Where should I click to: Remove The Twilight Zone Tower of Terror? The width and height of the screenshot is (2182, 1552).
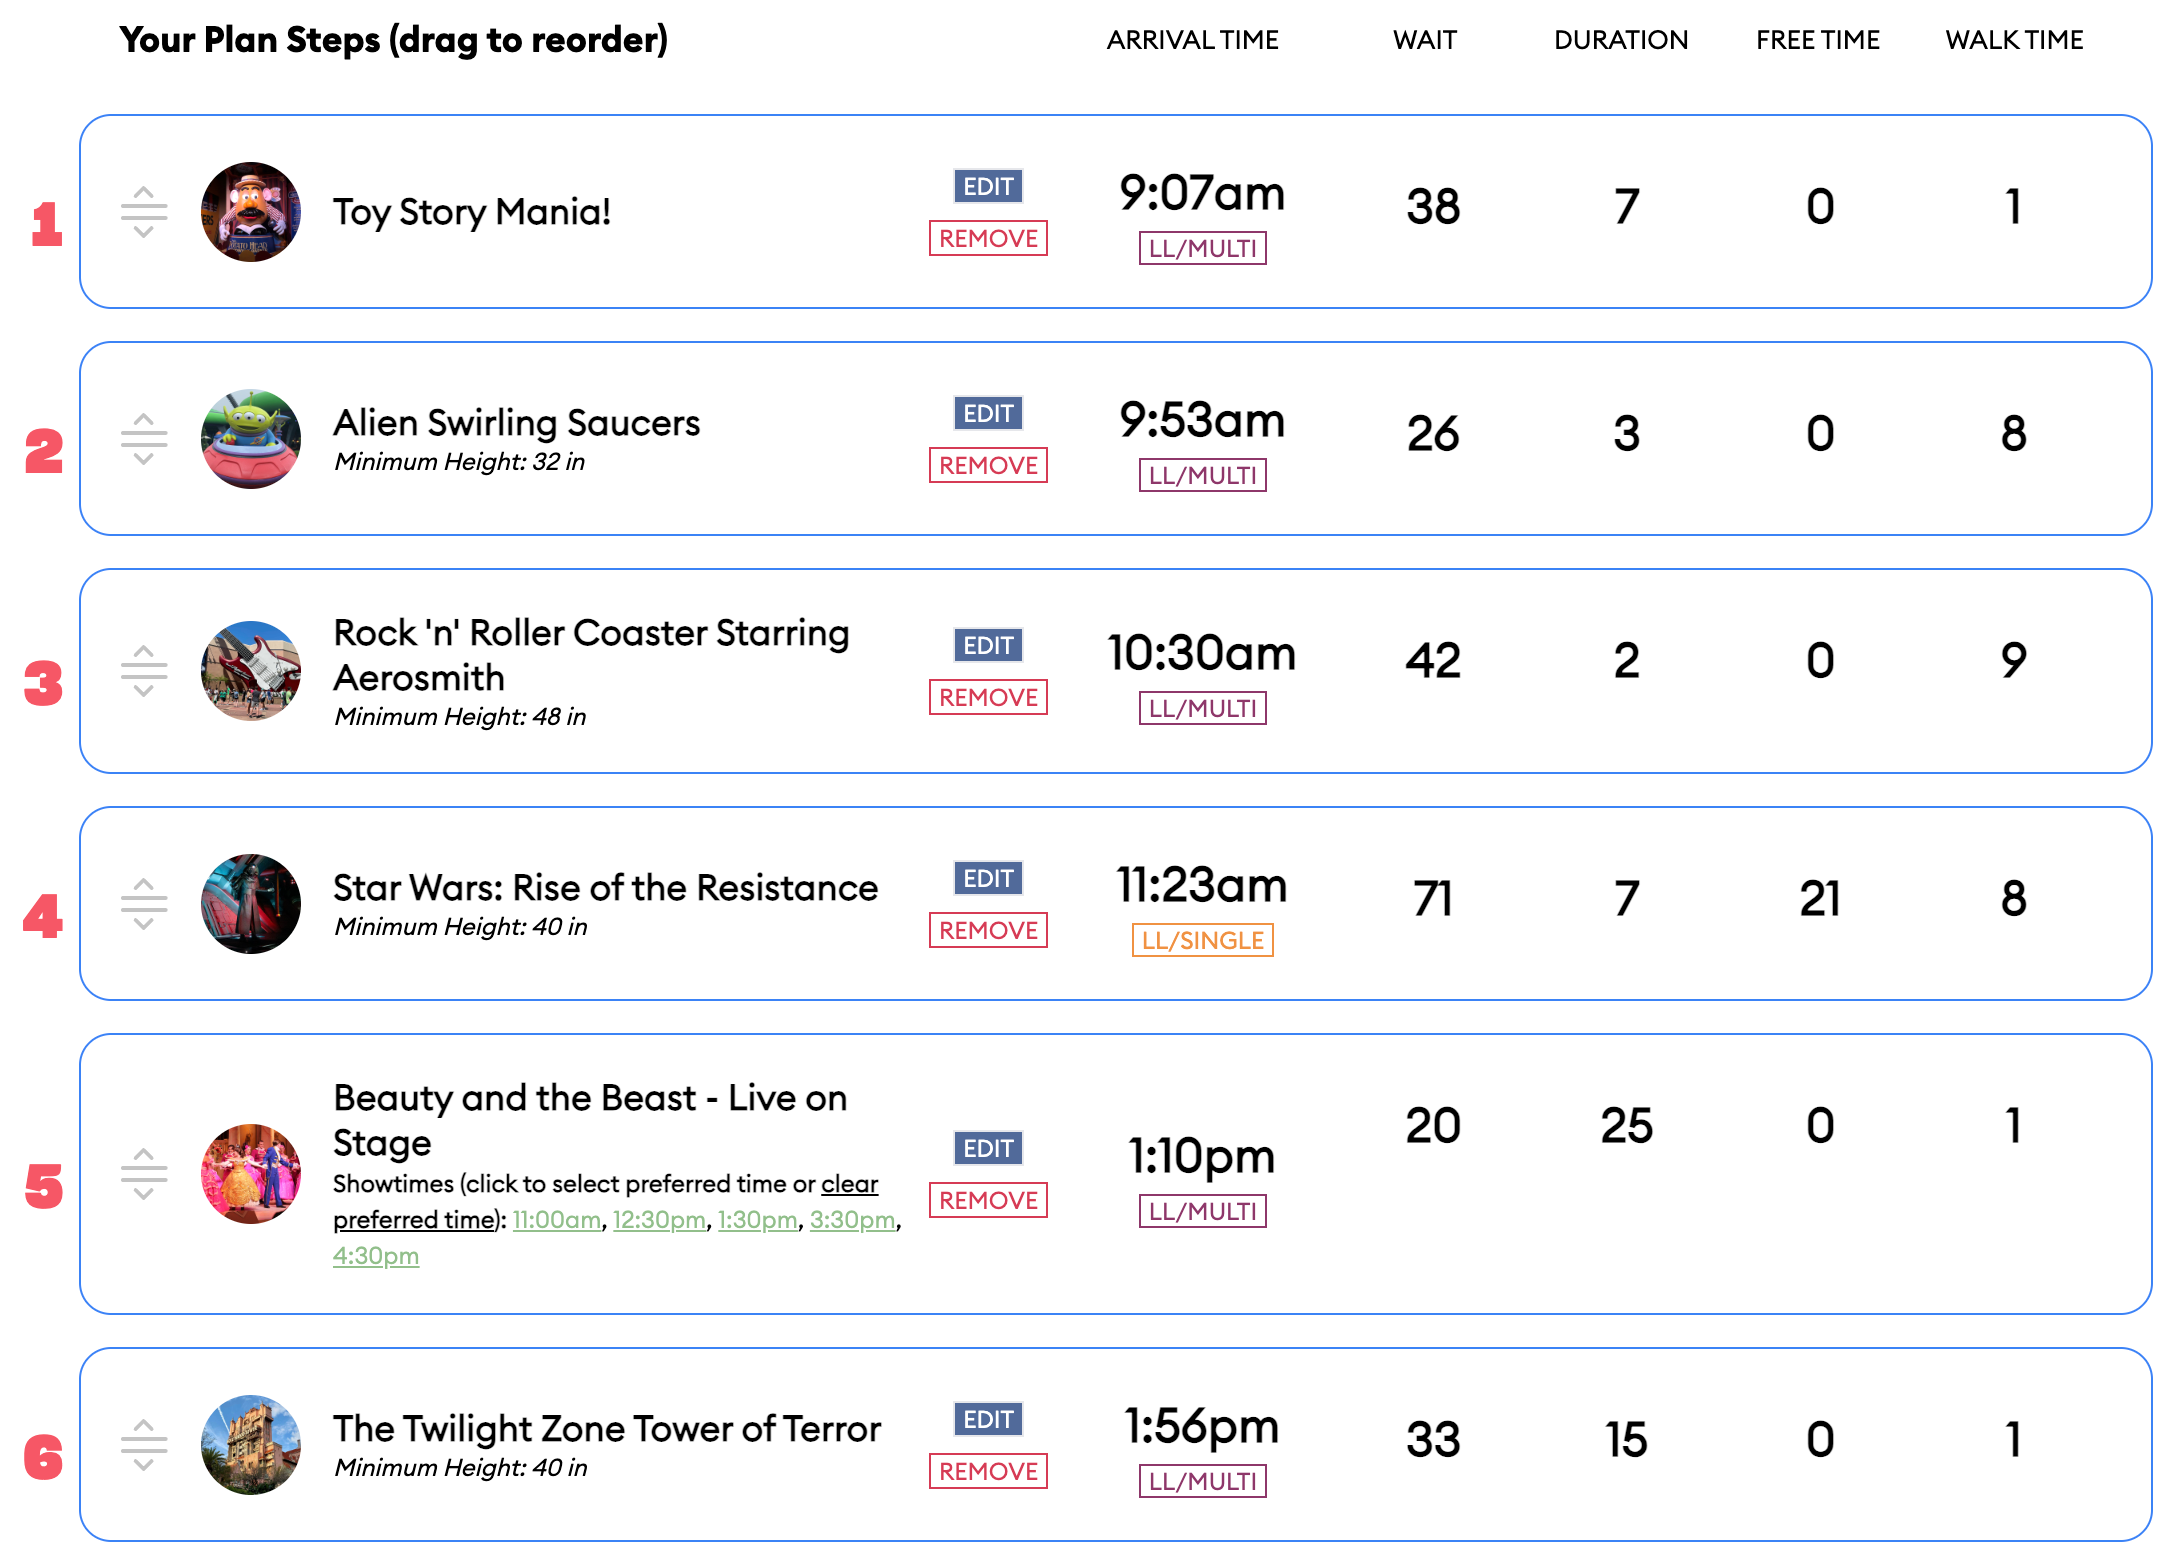coord(988,1471)
